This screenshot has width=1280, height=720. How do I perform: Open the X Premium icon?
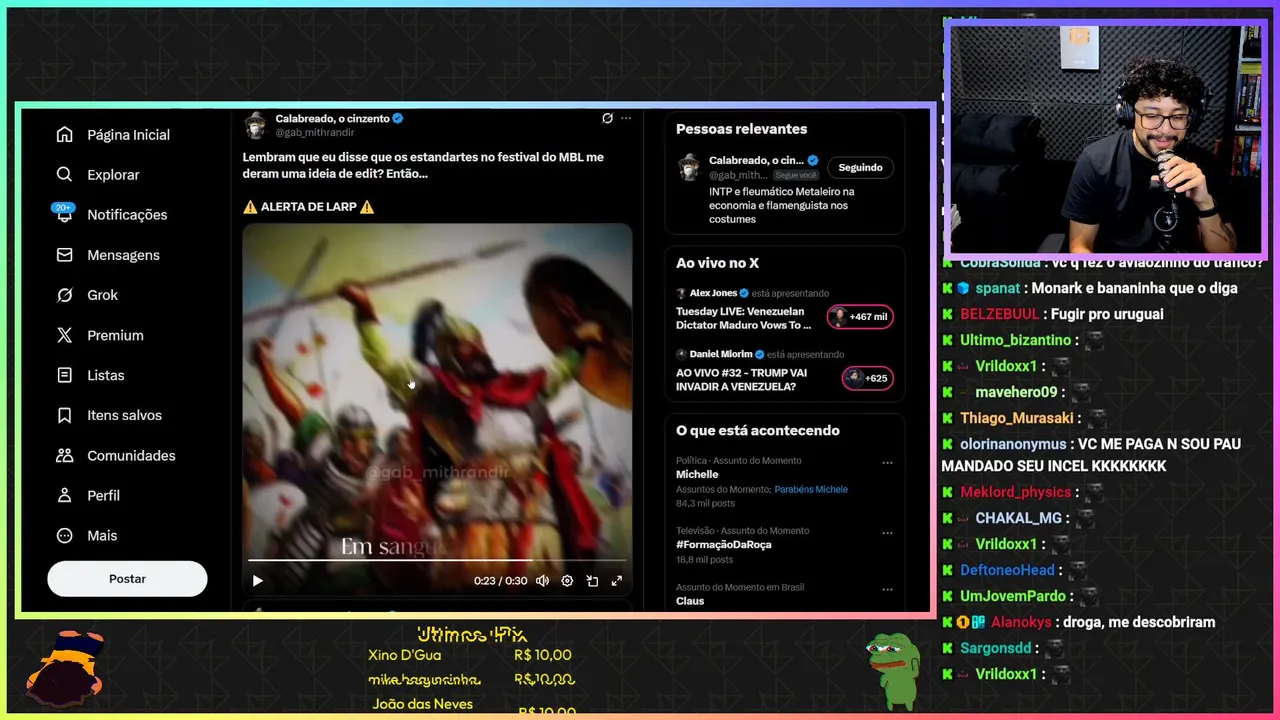[65, 335]
